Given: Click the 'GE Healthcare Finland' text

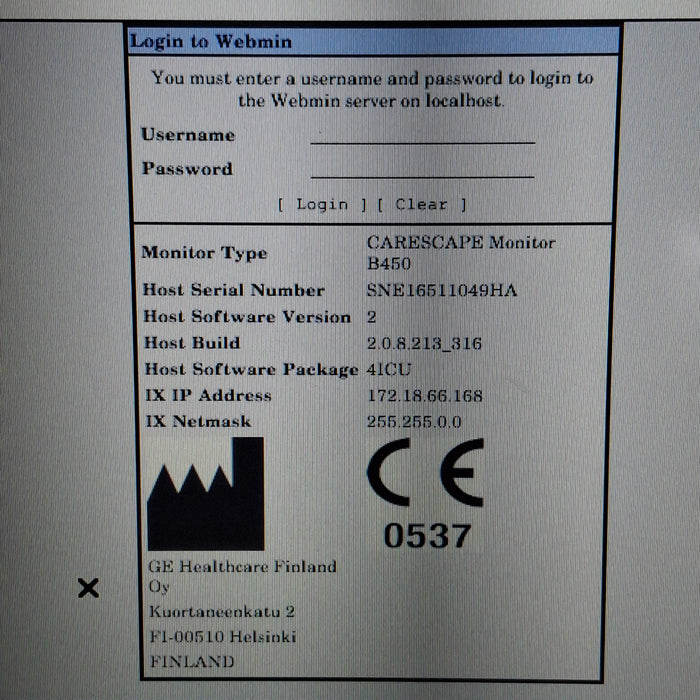Looking at the screenshot, I should point(242,567).
